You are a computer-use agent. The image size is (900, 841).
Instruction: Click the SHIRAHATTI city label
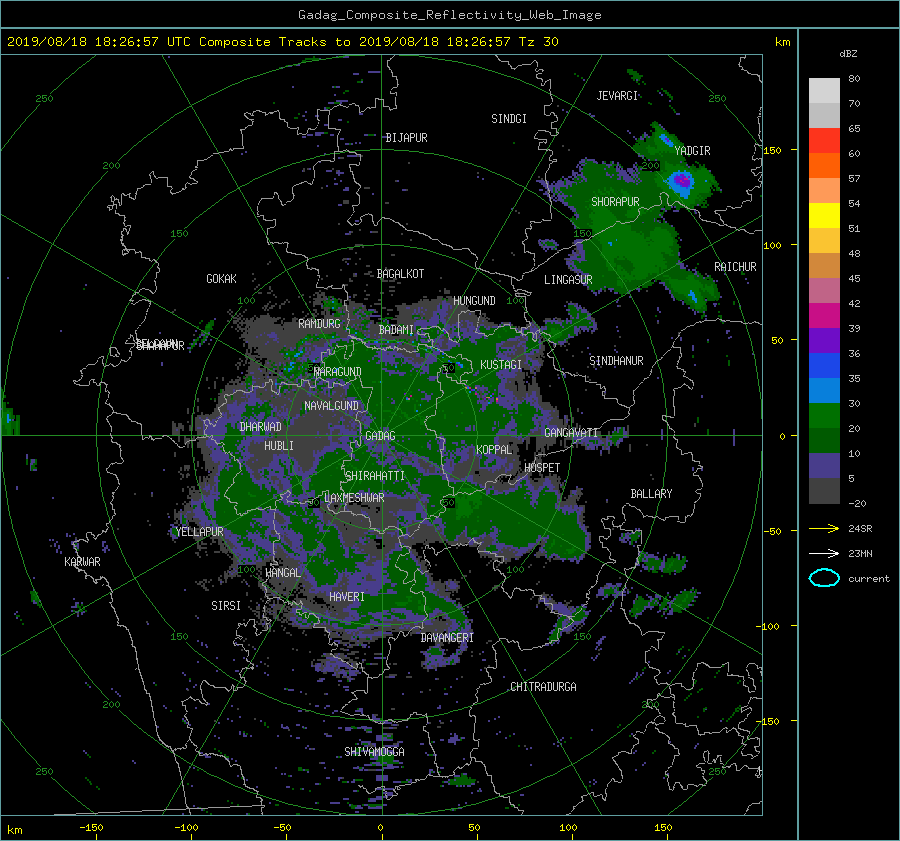[x=375, y=476]
